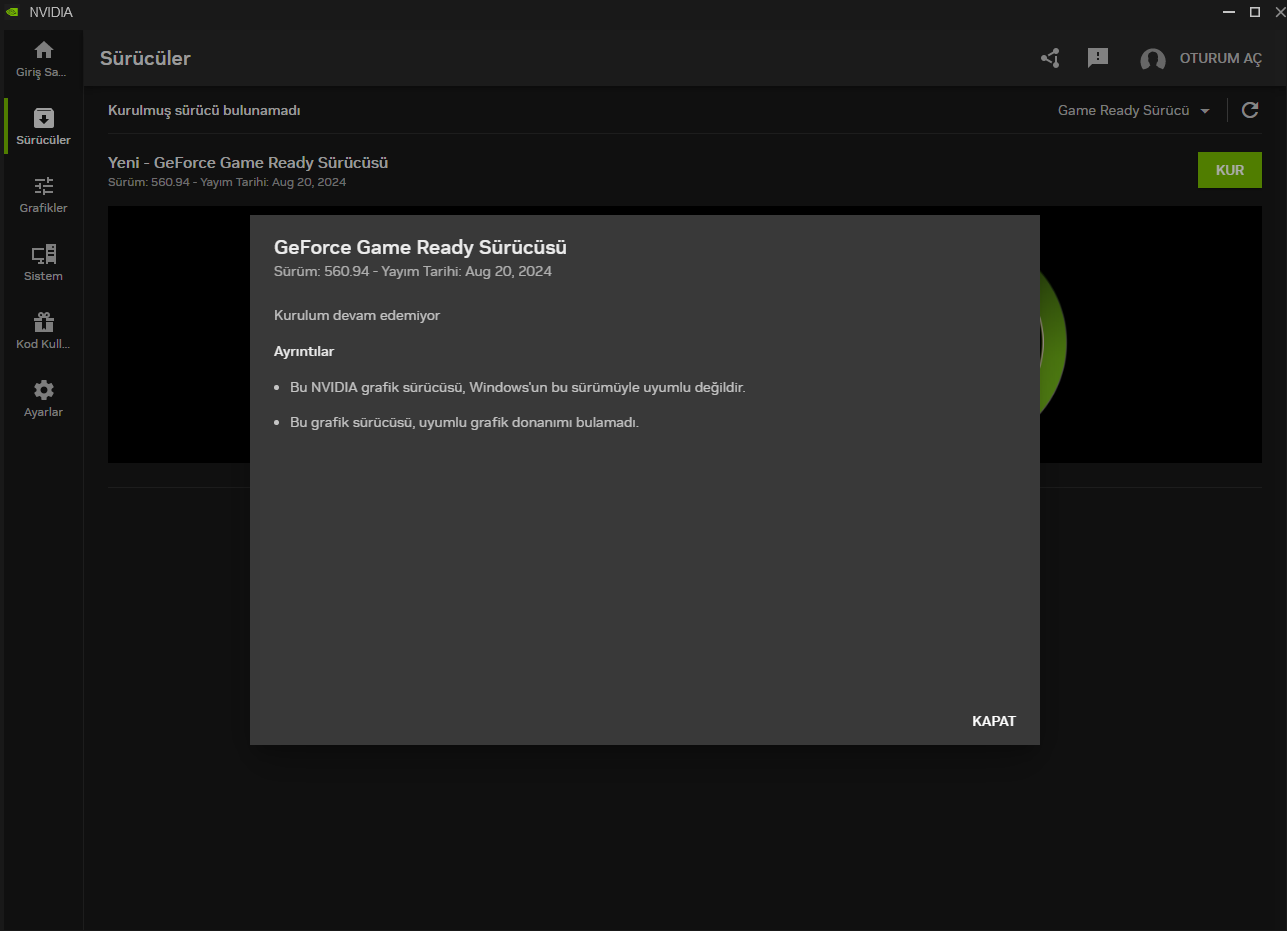Viewport: 1287px width, 931px height.
Task: Click the Sürücüler page heading
Action: pos(145,58)
